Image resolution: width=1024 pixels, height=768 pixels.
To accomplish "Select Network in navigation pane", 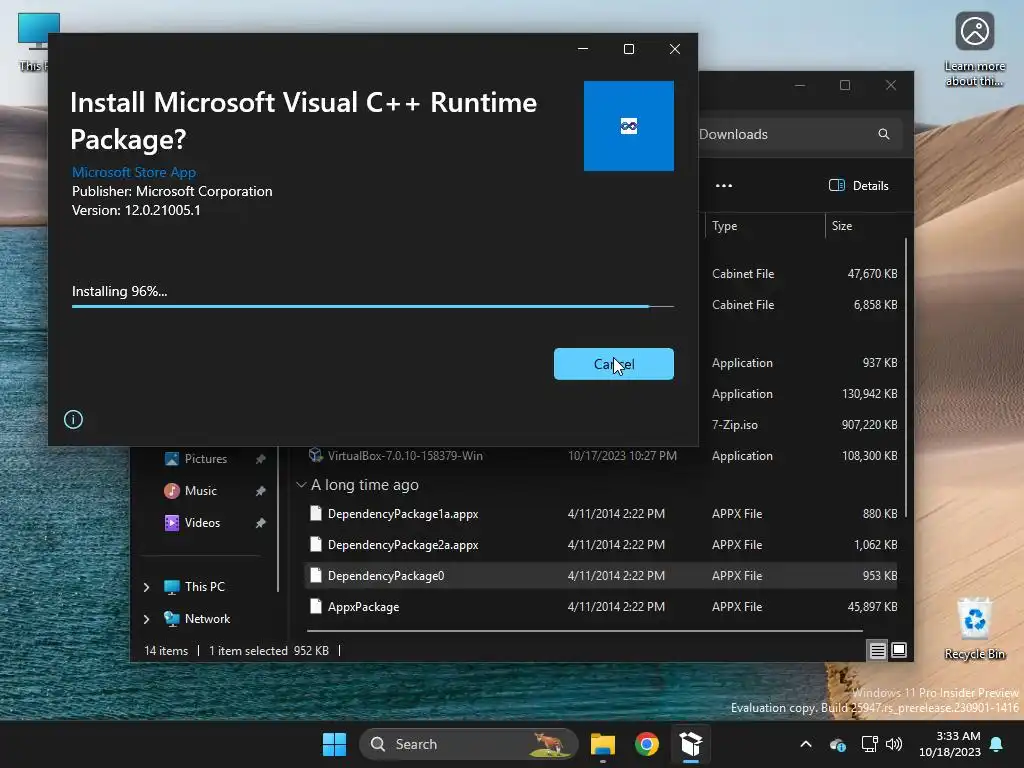I will coord(207,618).
